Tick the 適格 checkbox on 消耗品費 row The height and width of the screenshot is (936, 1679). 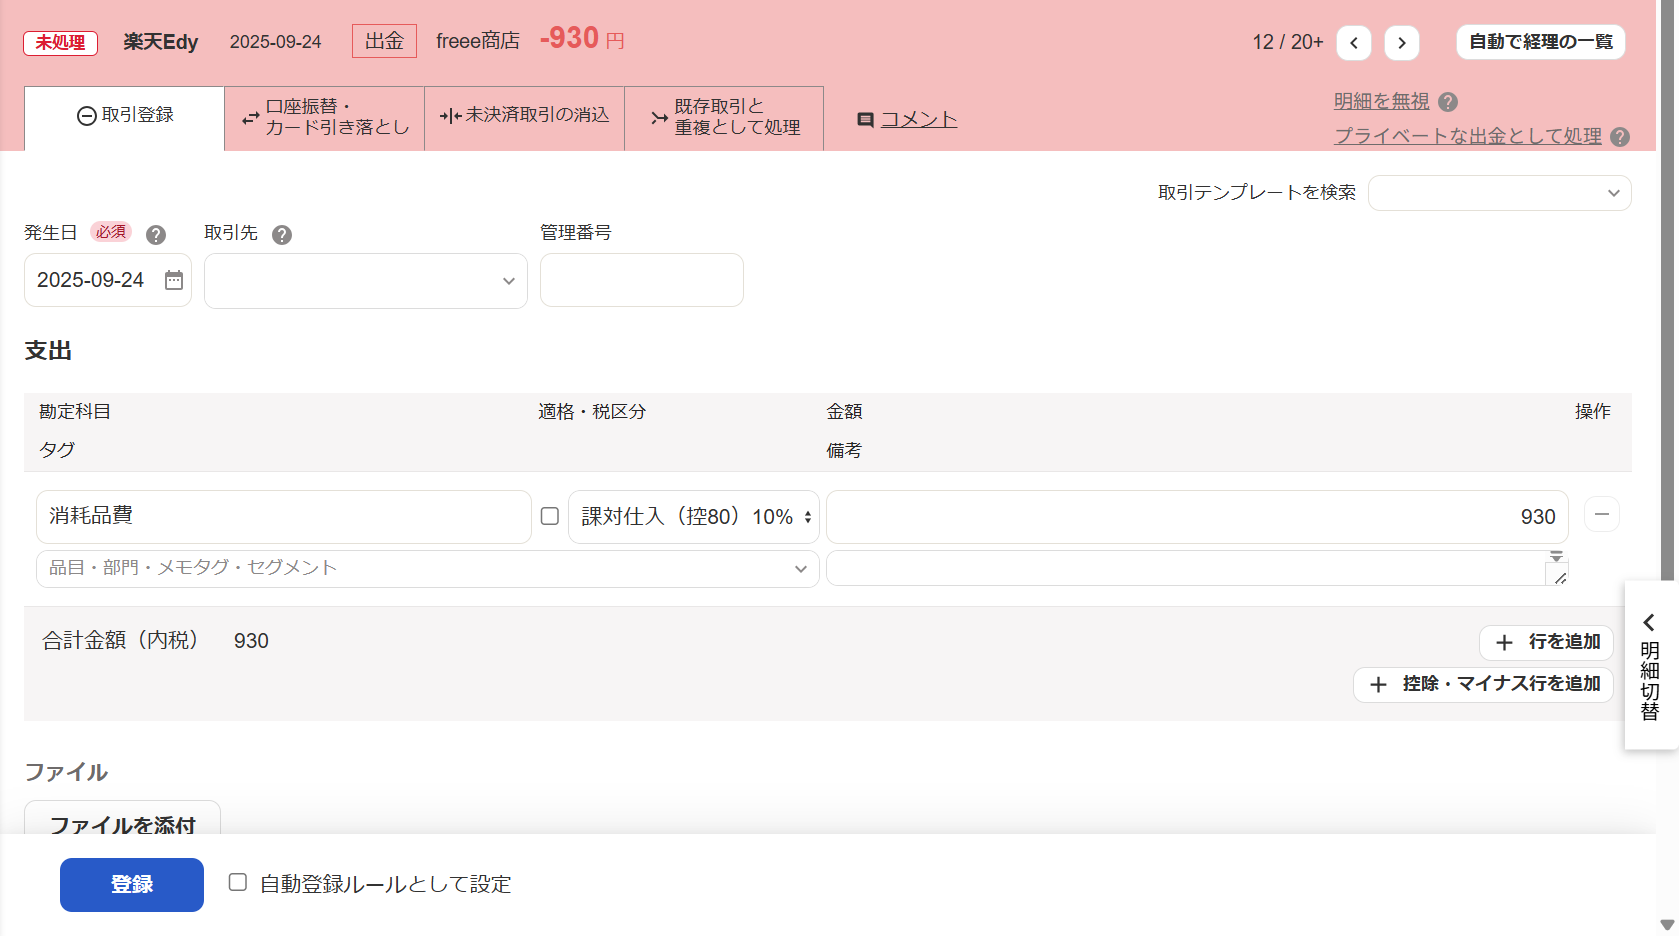tap(550, 516)
